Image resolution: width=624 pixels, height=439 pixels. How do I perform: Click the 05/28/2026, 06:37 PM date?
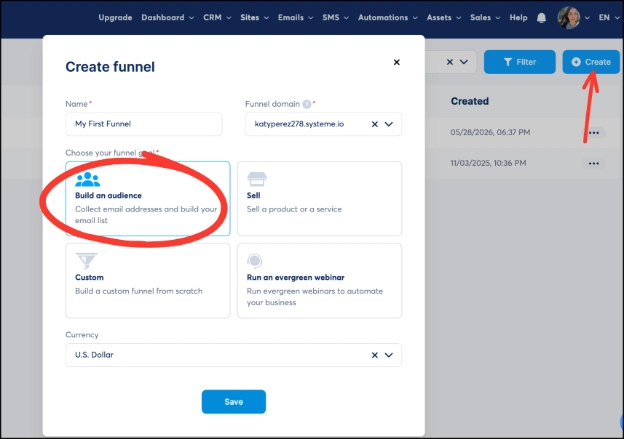(x=490, y=132)
